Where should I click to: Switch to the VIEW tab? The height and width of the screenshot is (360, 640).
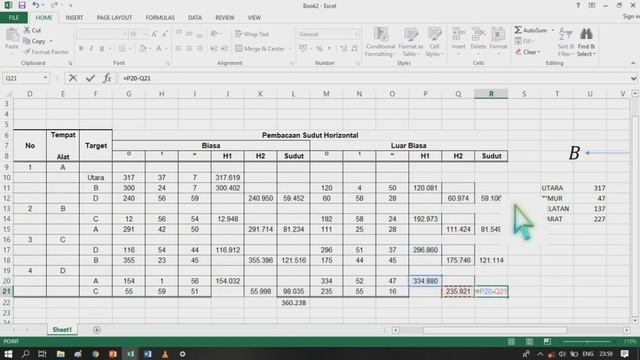(254, 18)
